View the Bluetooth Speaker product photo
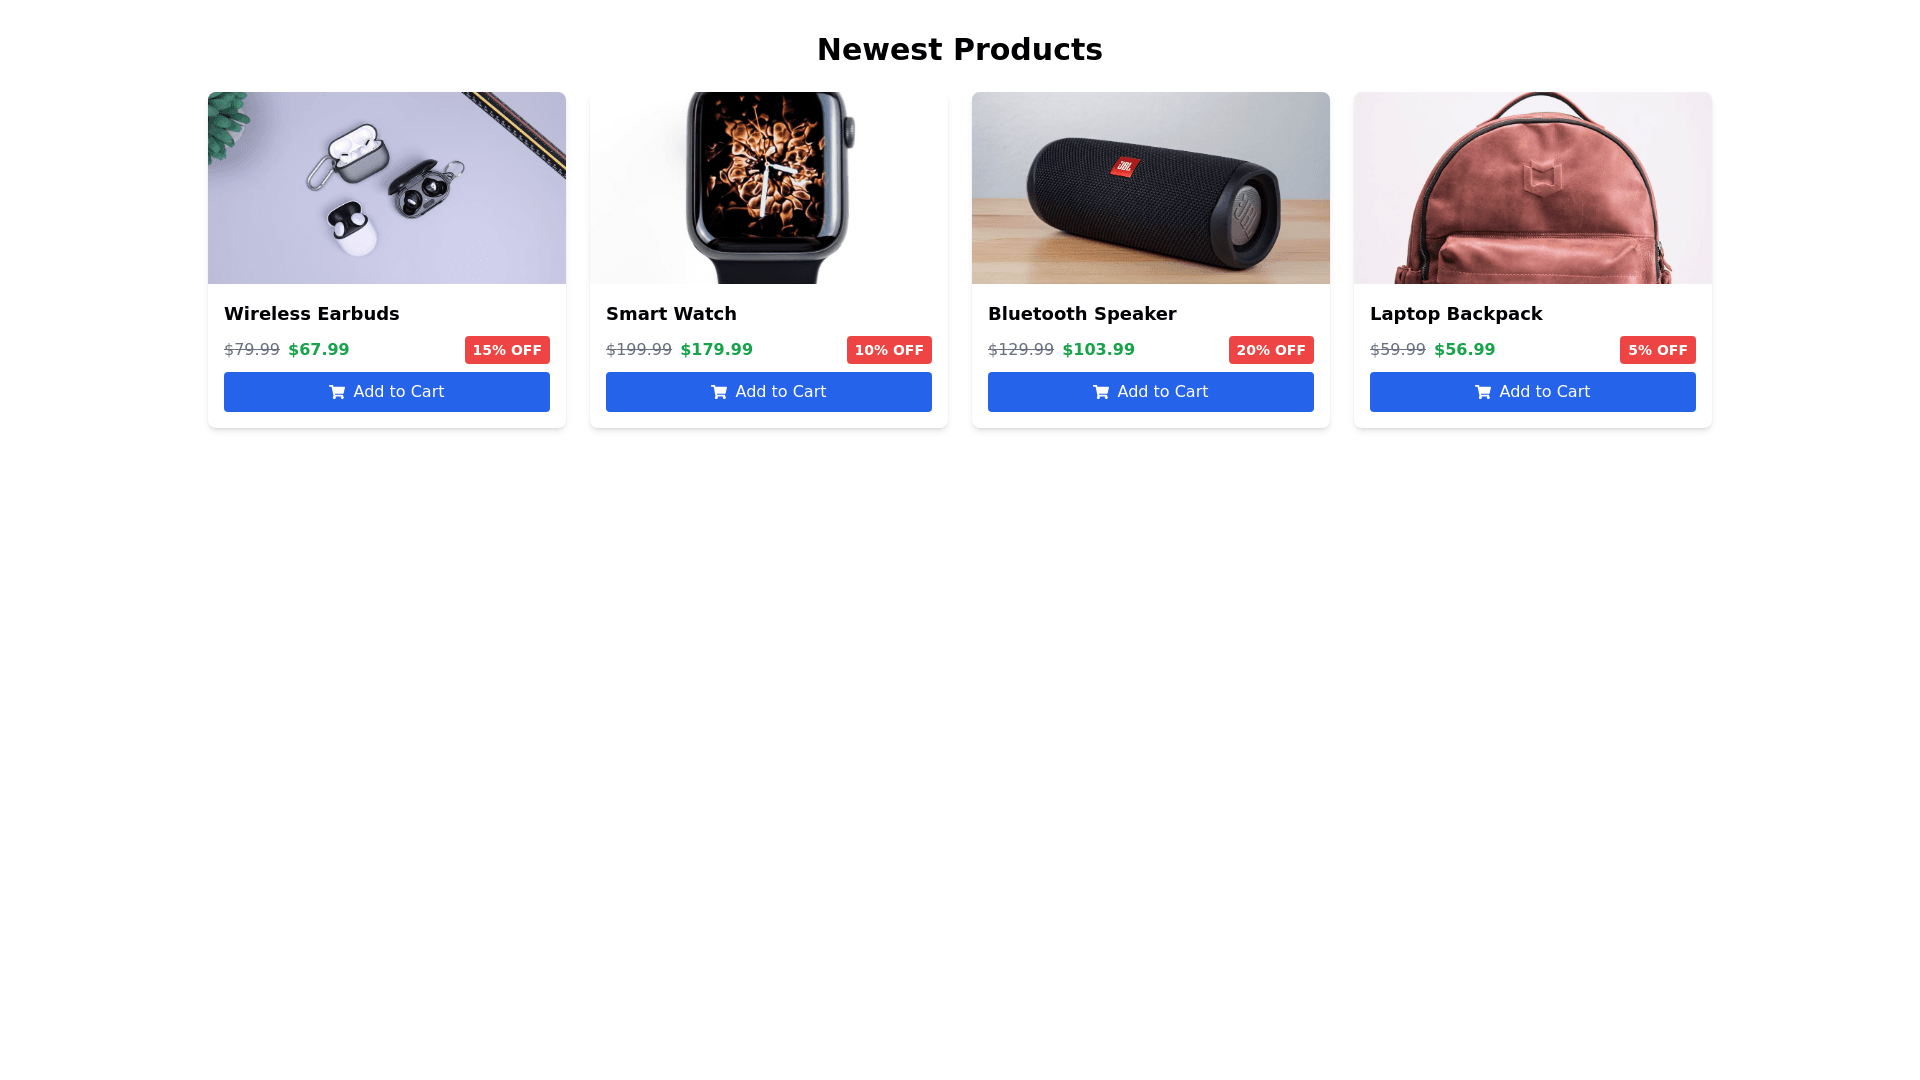This screenshot has width=1920, height=1080. pyautogui.click(x=1151, y=188)
